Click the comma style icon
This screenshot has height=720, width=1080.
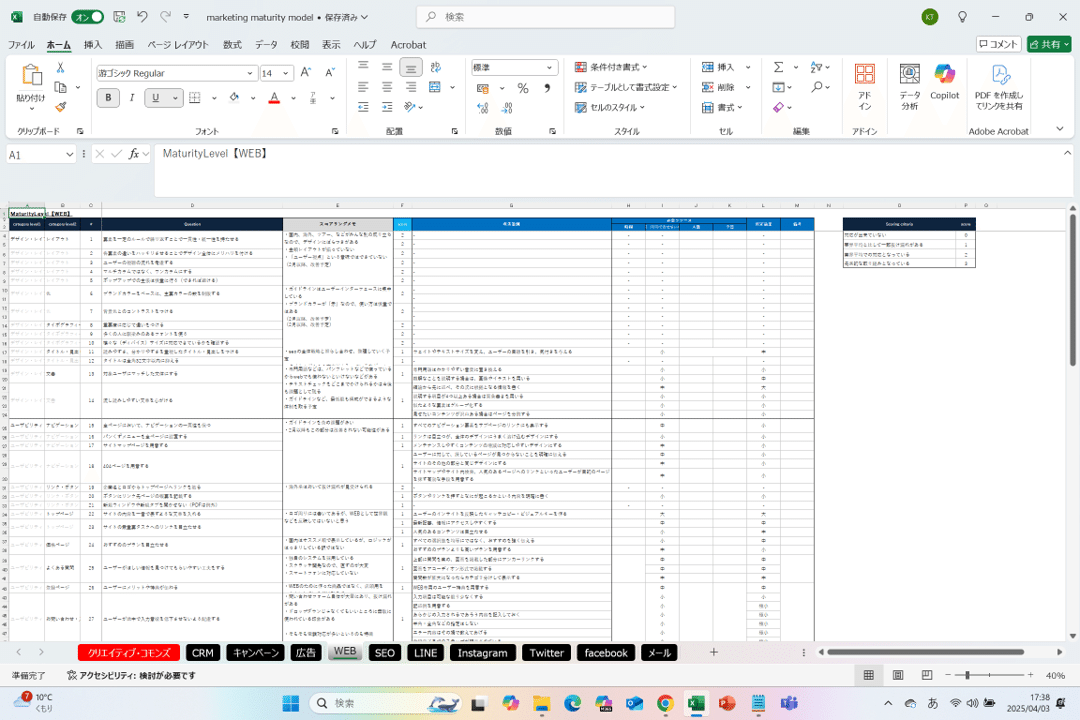pyautogui.click(x=547, y=88)
